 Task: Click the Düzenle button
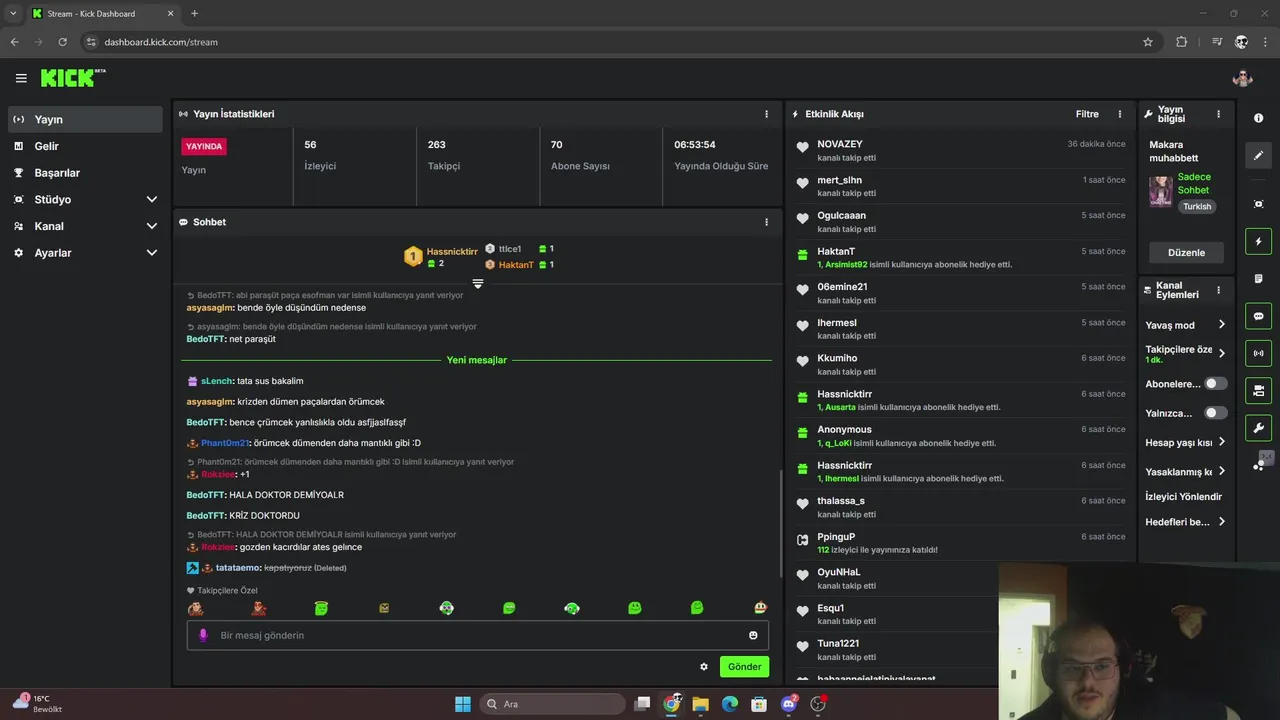tap(1186, 252)
